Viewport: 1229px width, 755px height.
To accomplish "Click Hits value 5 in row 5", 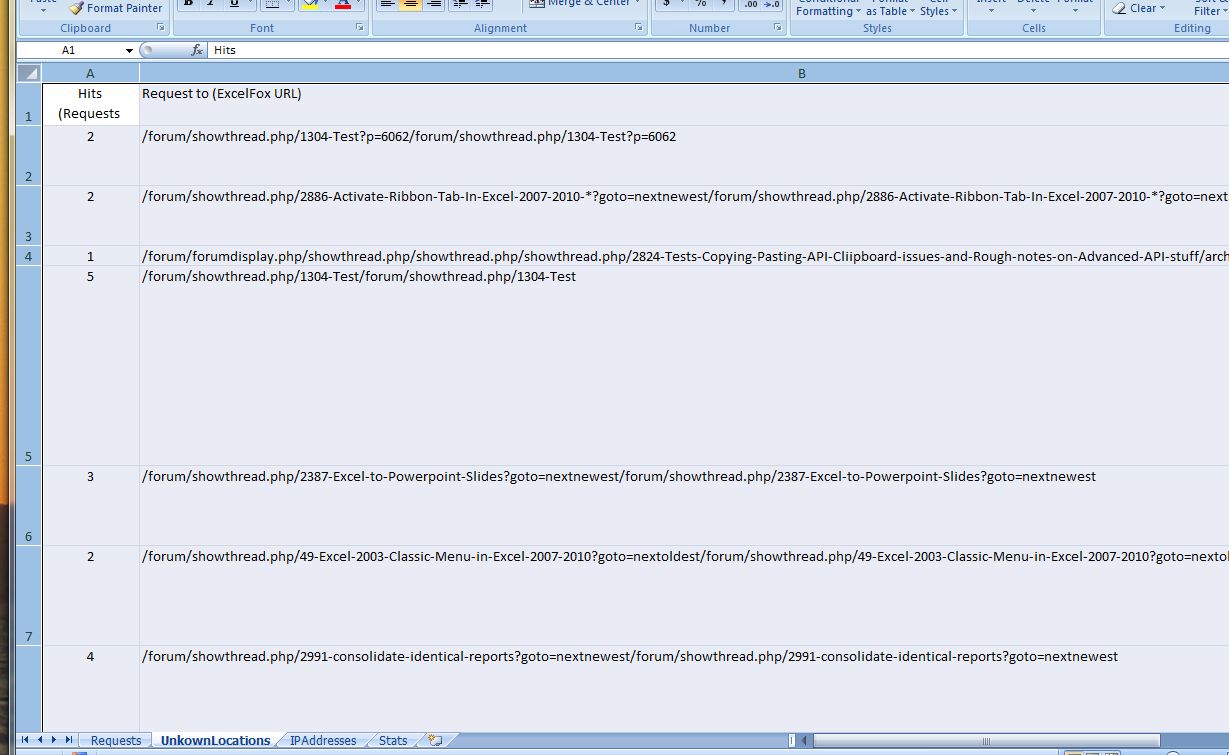I will (x=91, y=365).
